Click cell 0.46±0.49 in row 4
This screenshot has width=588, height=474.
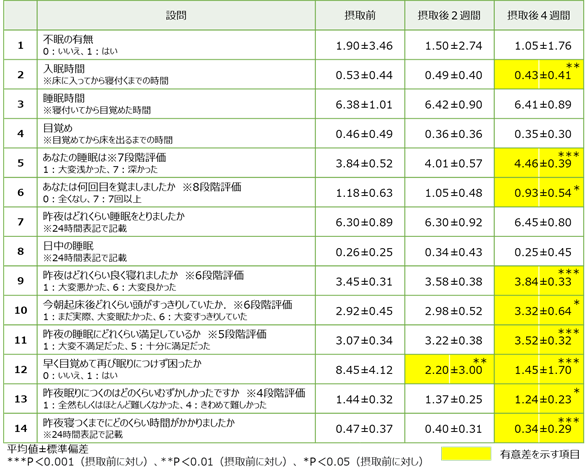[x=360, y=134]
